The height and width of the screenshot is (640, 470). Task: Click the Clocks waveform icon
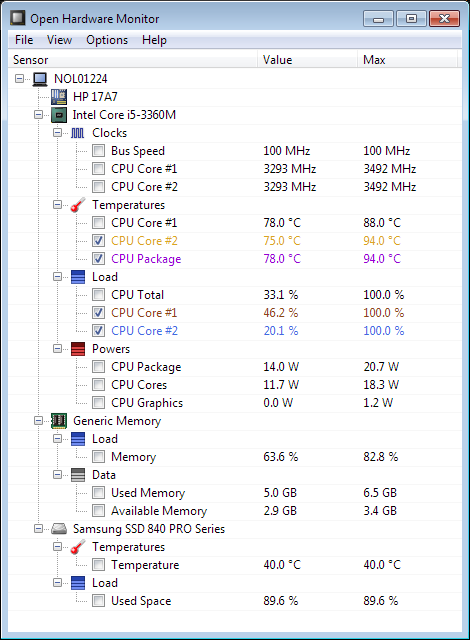click(x=78, y=133)
